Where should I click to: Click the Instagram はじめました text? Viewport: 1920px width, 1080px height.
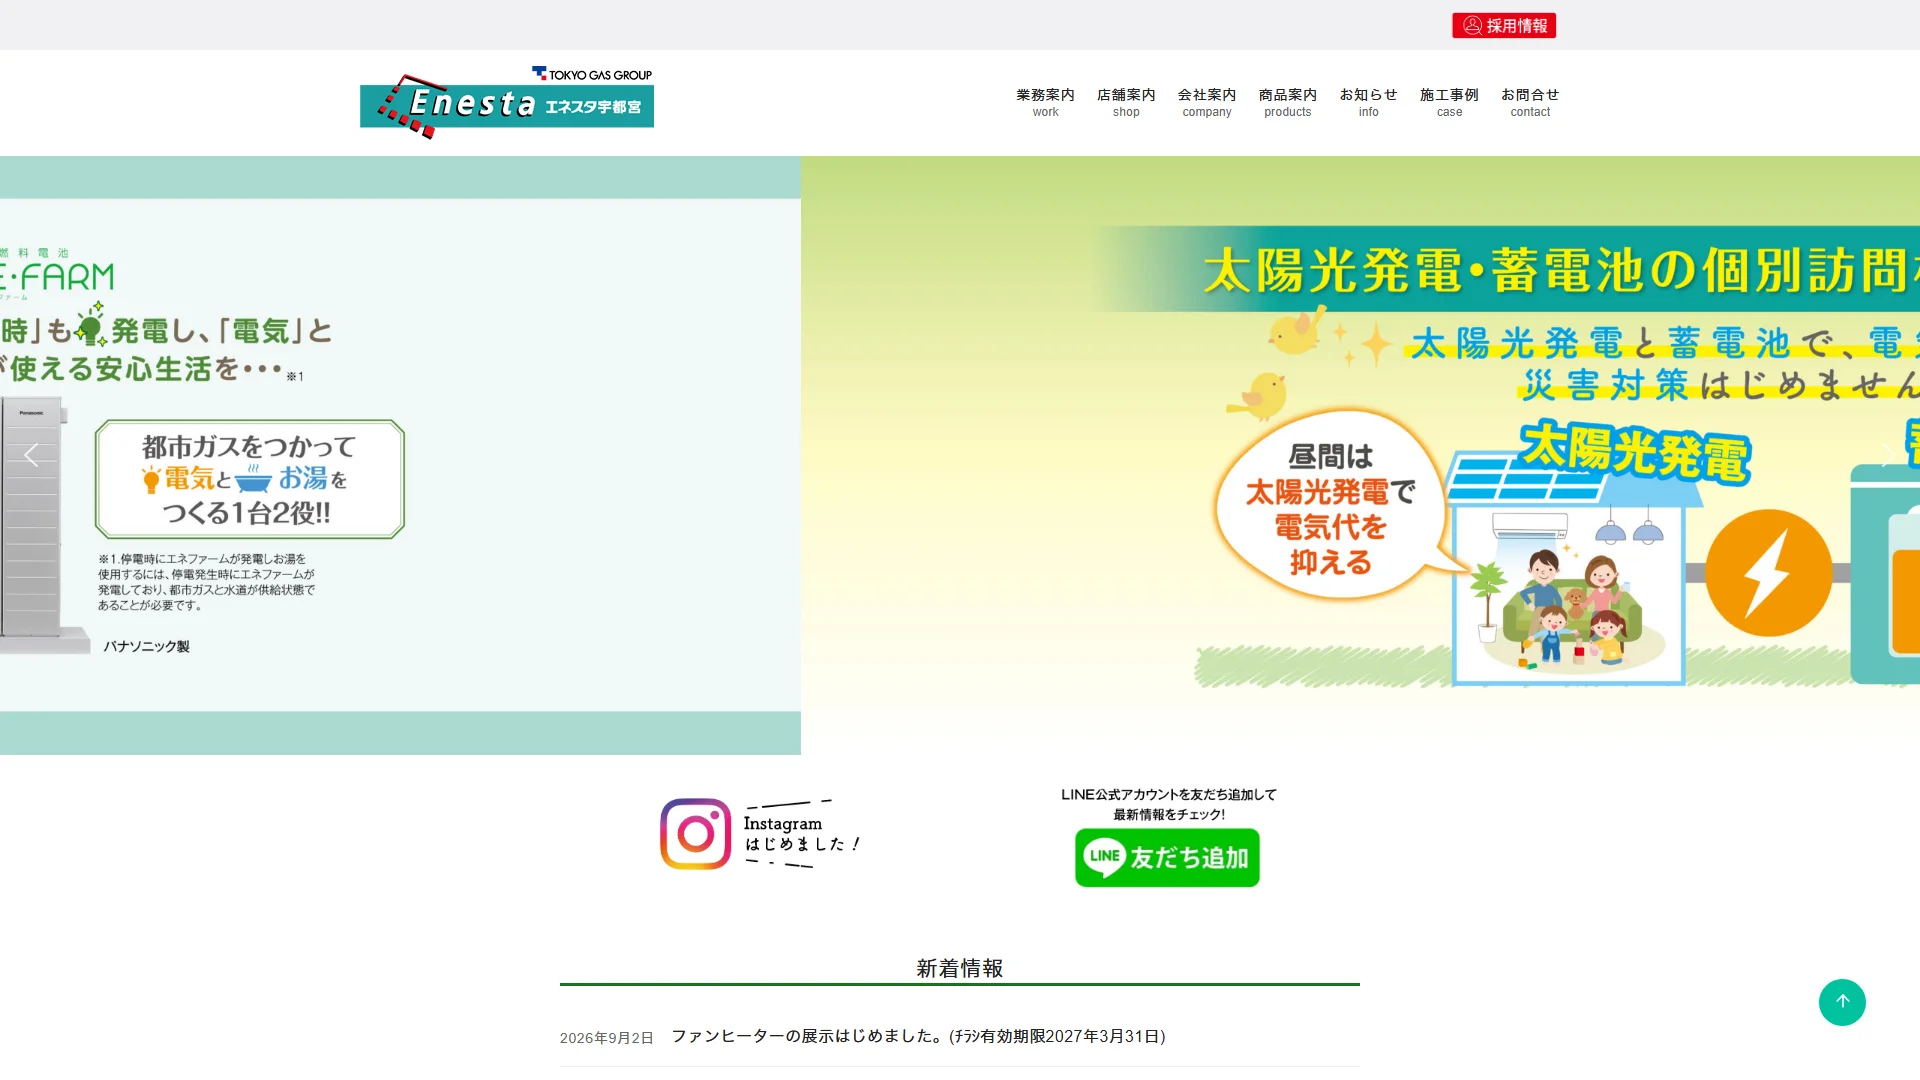[801, 833]
